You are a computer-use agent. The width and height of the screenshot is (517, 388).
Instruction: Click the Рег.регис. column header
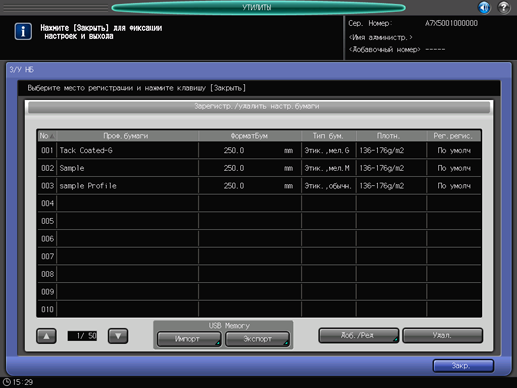point(454,136)
